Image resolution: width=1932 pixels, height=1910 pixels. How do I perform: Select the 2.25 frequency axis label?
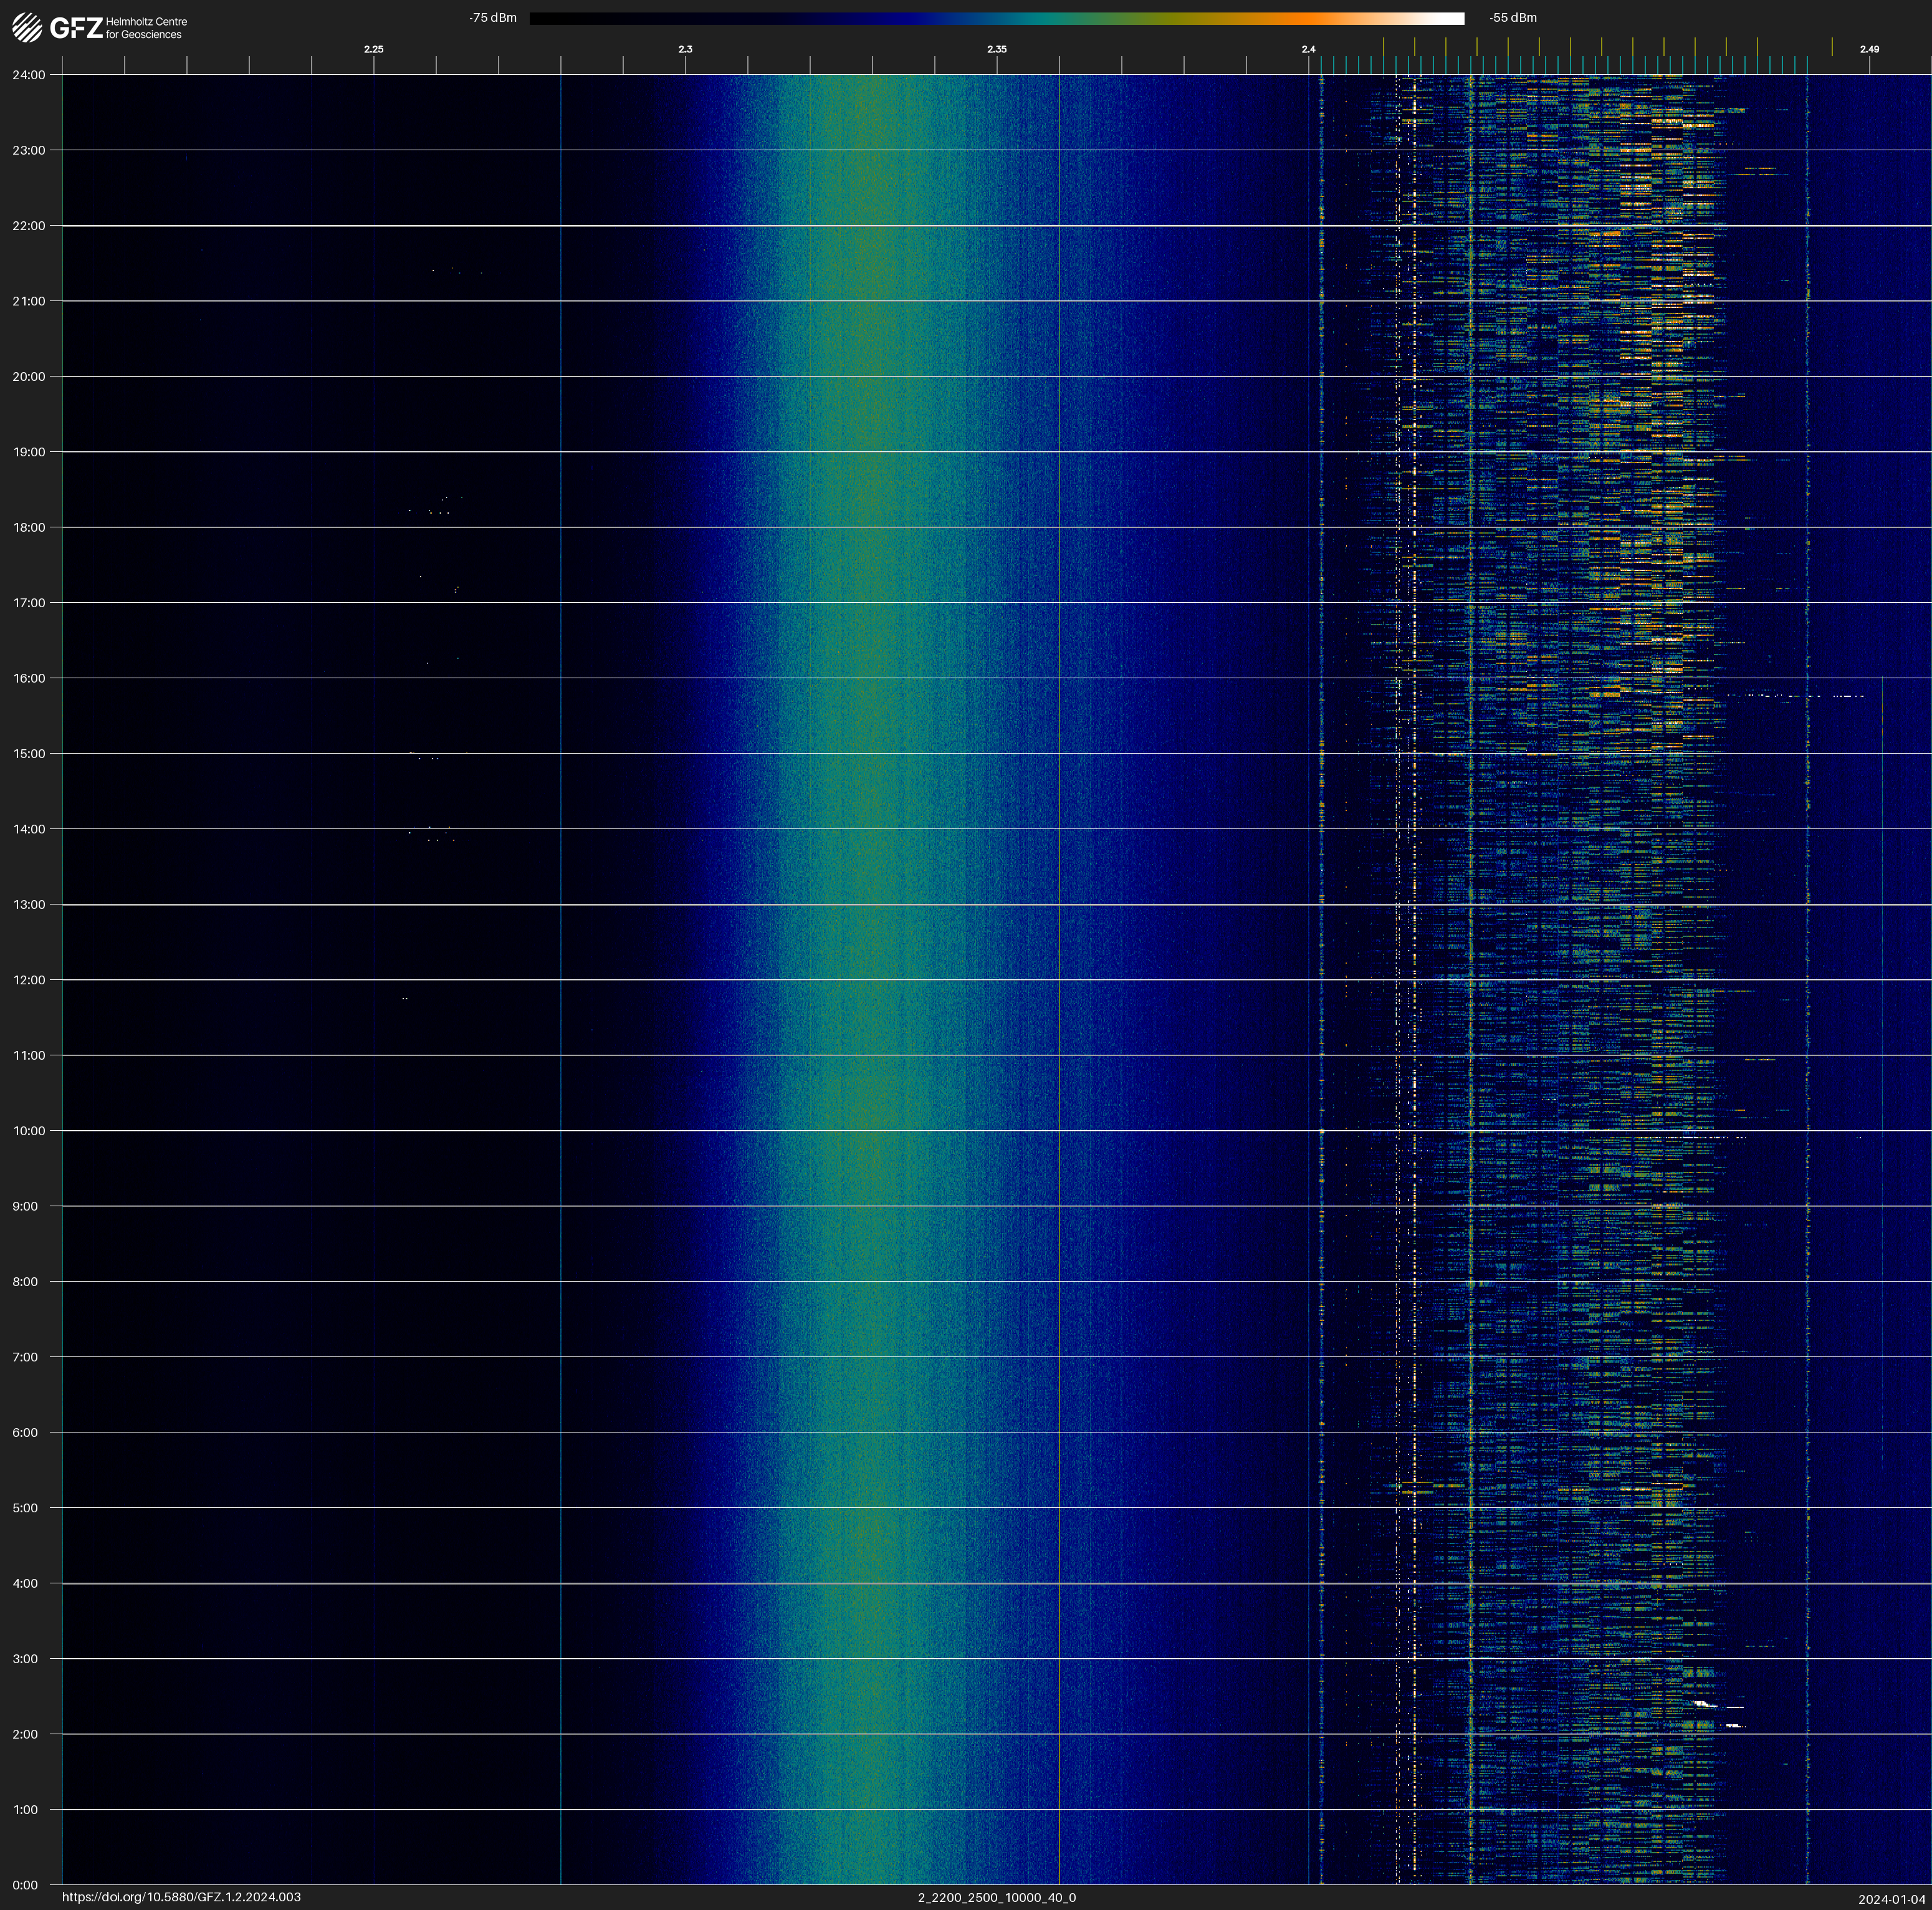[373, 49]
